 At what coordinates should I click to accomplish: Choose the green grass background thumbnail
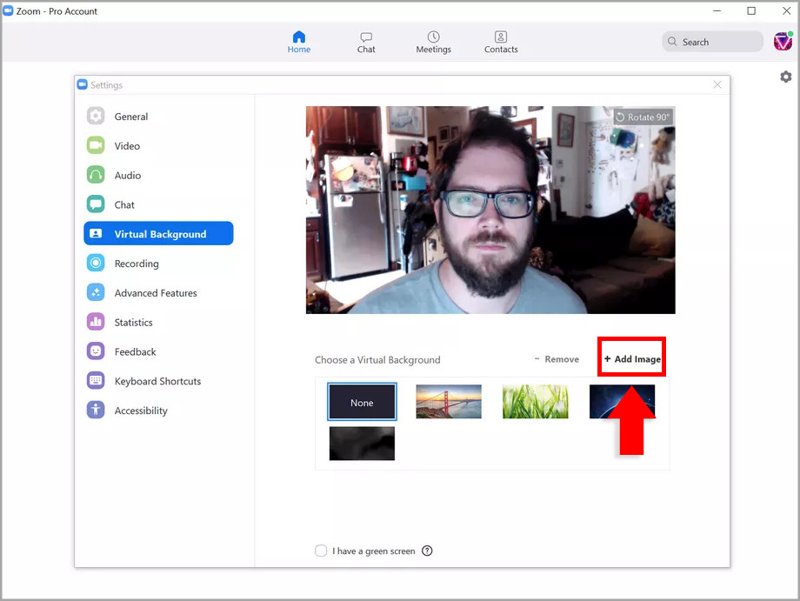click(535, 402)
